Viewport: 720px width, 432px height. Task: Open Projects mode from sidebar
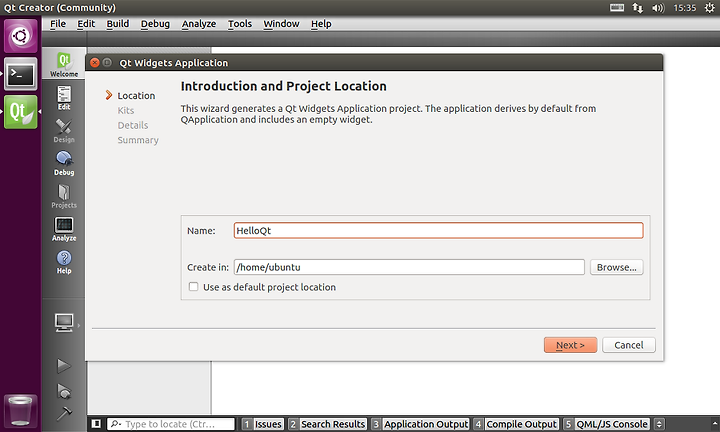pos(64,196)
